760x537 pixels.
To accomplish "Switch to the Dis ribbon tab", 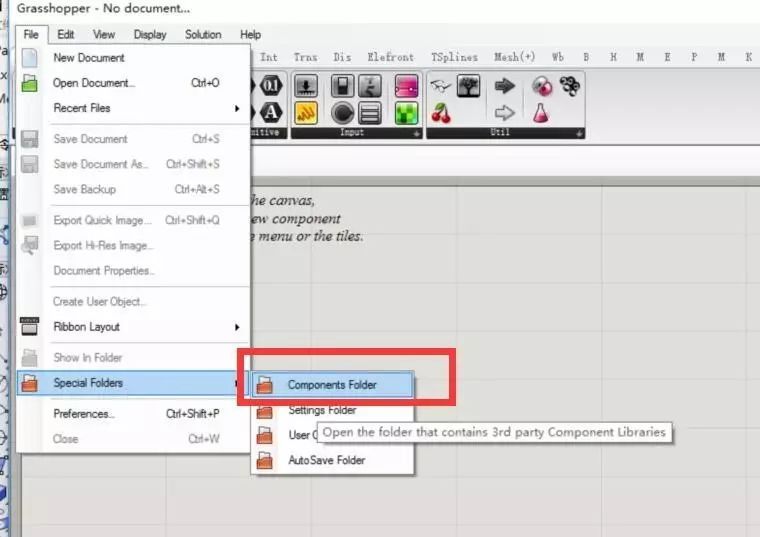I will point(342,57).
